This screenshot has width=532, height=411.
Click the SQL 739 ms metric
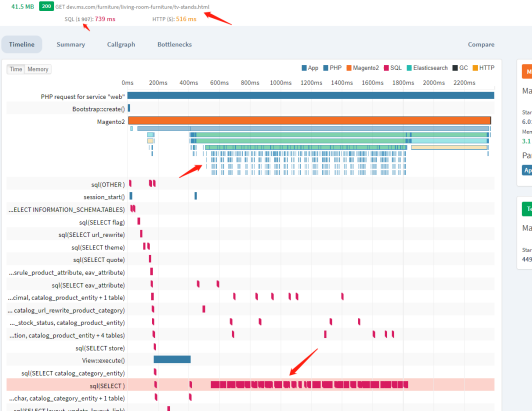coord(90,19)
